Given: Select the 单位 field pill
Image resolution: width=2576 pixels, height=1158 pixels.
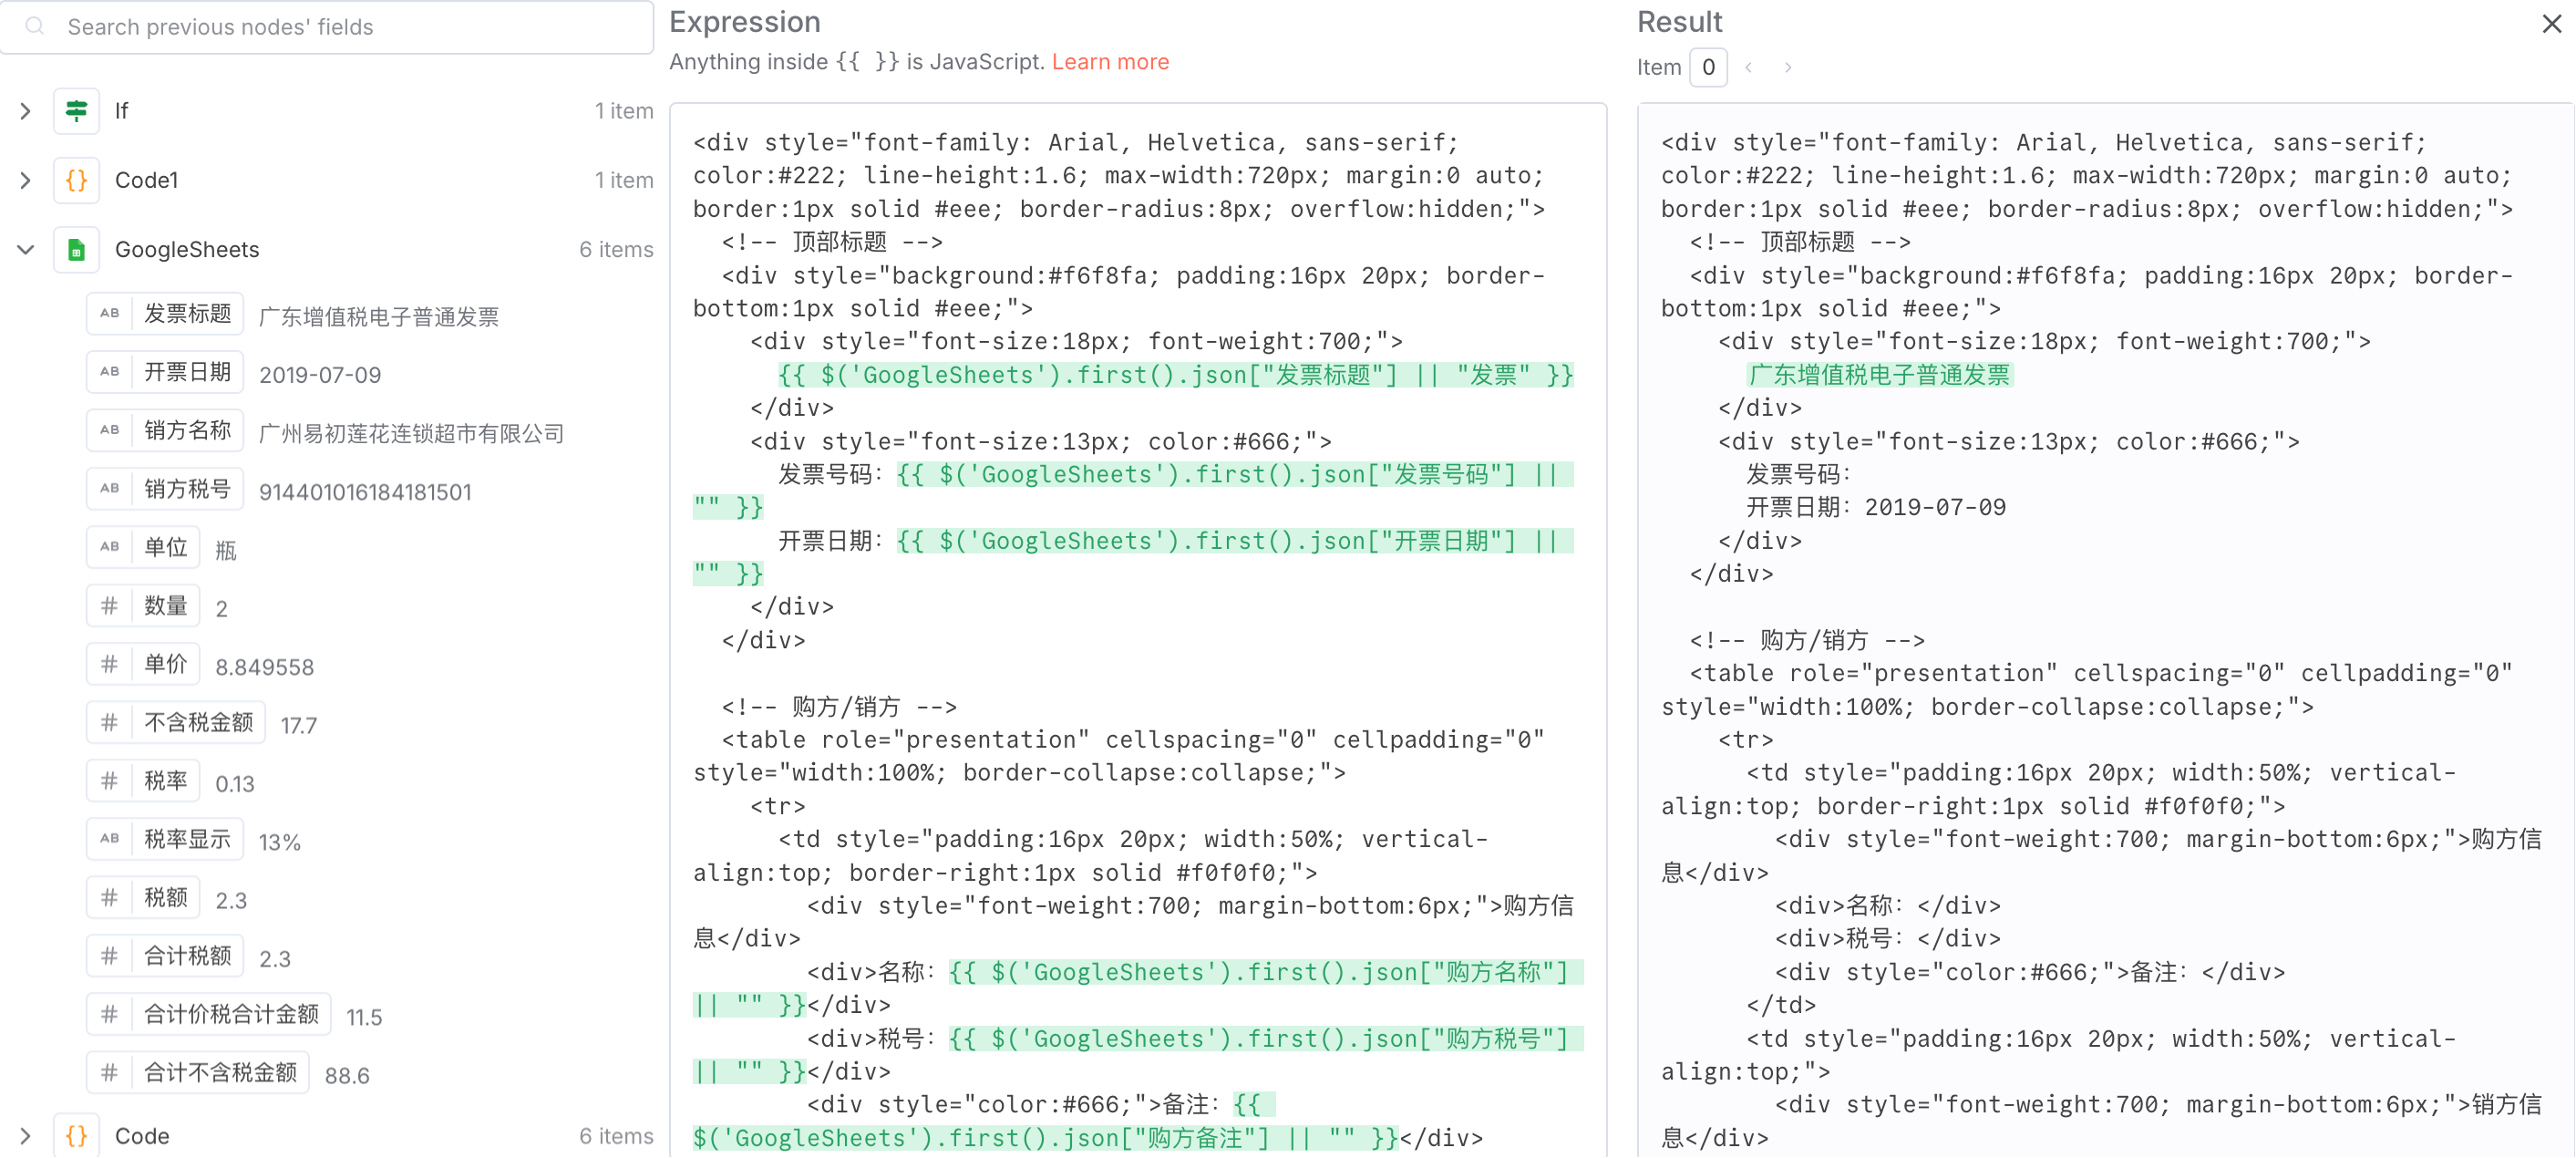Looking at the screenshot, I should tap(143, 547).
